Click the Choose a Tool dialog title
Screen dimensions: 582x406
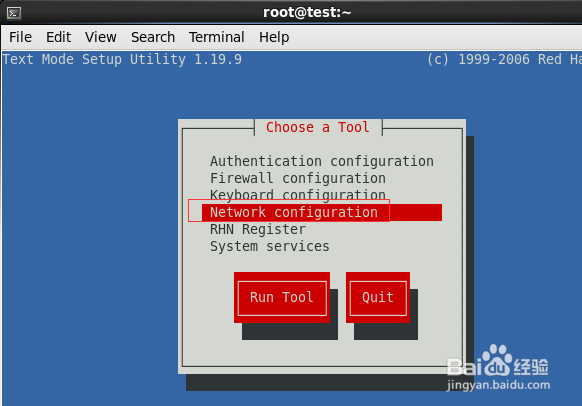(318, 127)
